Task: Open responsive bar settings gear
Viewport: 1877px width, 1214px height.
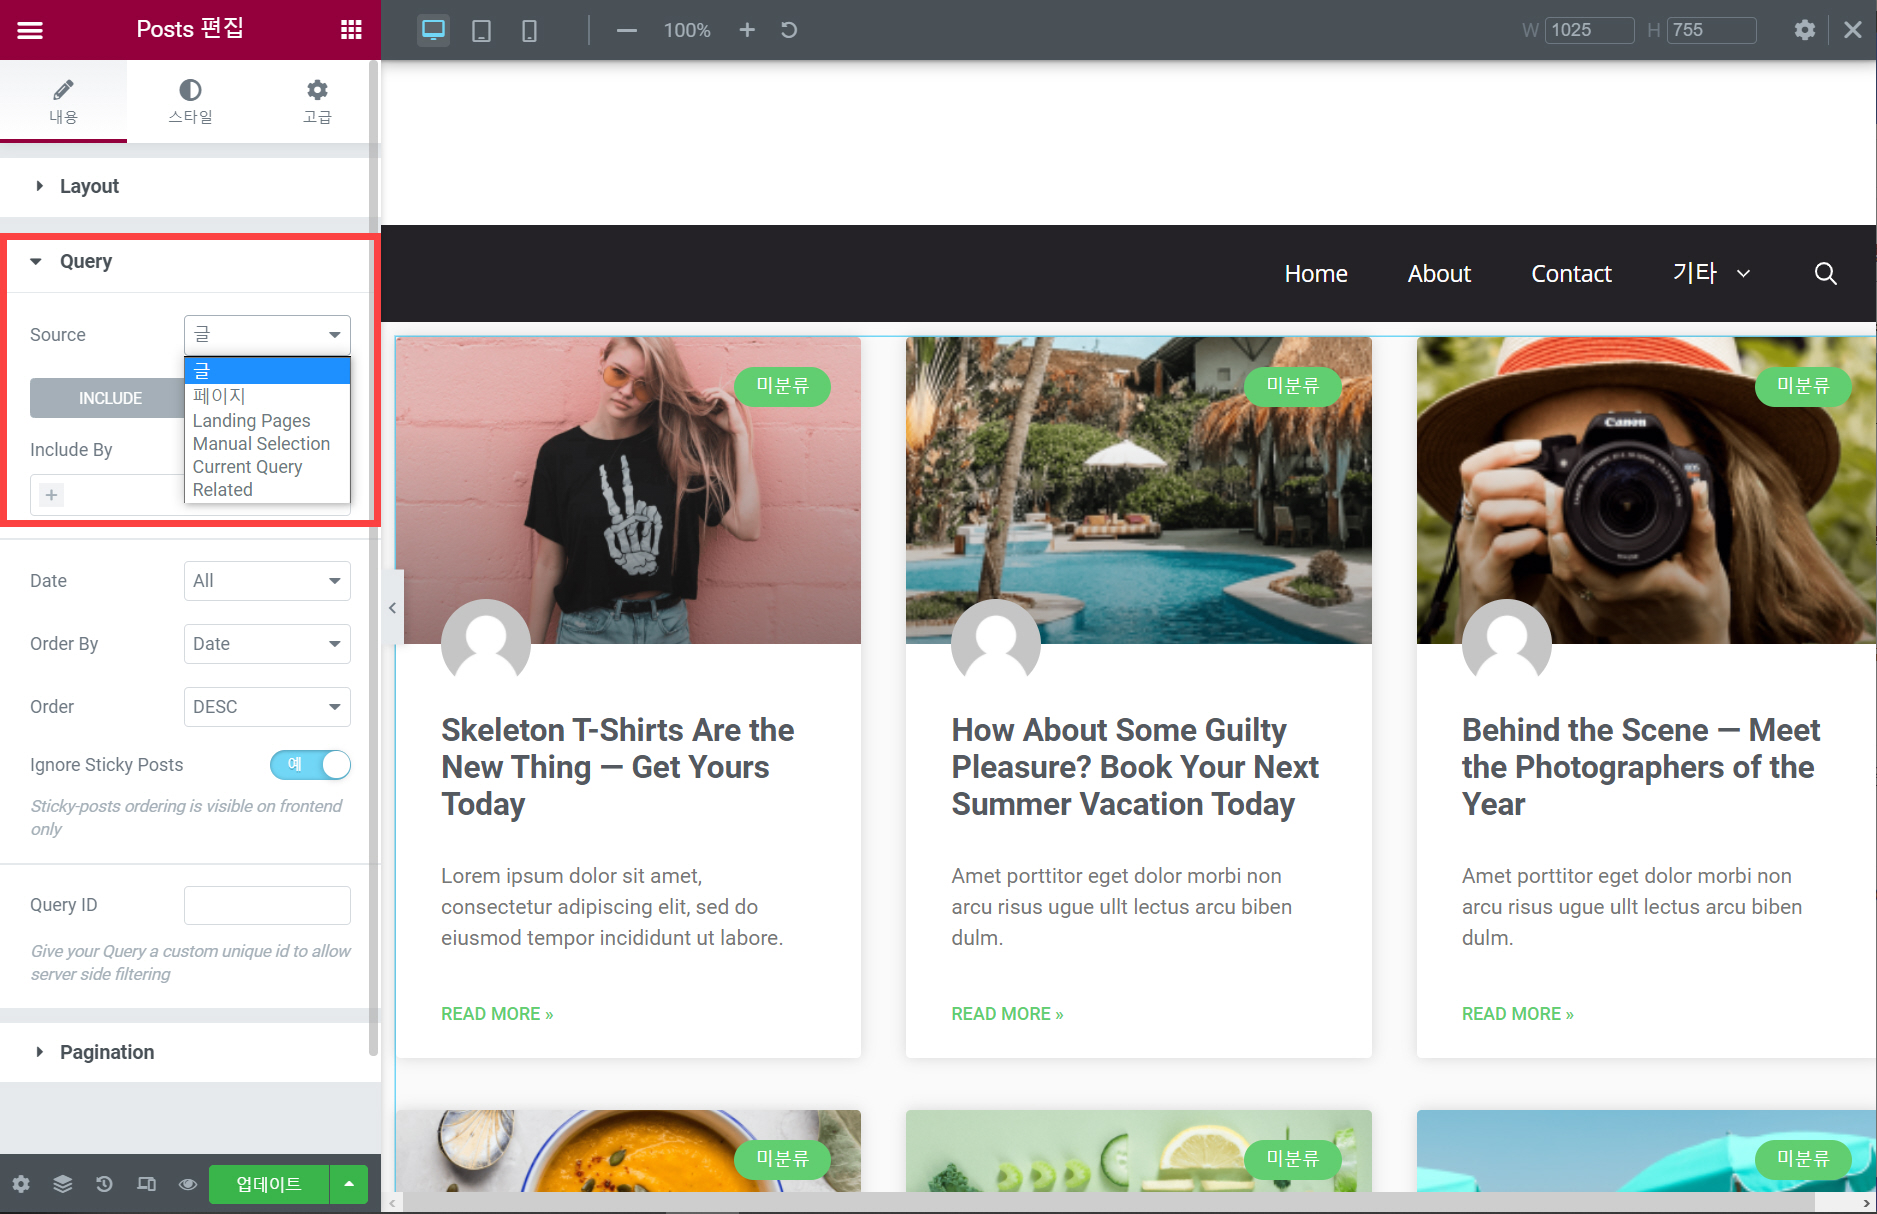Action: (1804, 30)
